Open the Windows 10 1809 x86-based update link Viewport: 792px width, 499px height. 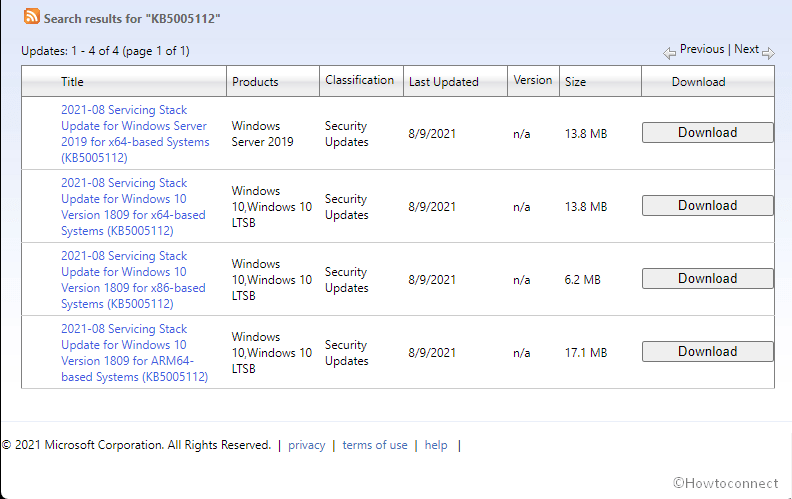[133, 280]
